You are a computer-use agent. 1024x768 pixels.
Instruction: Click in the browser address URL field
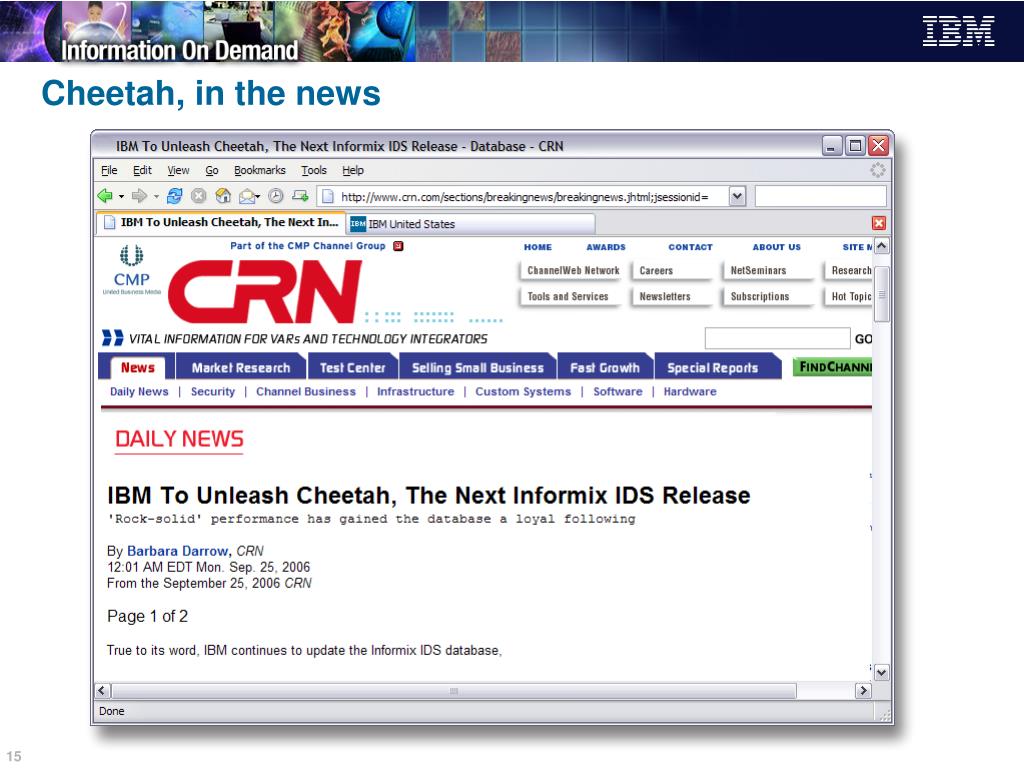click(522, 197)
